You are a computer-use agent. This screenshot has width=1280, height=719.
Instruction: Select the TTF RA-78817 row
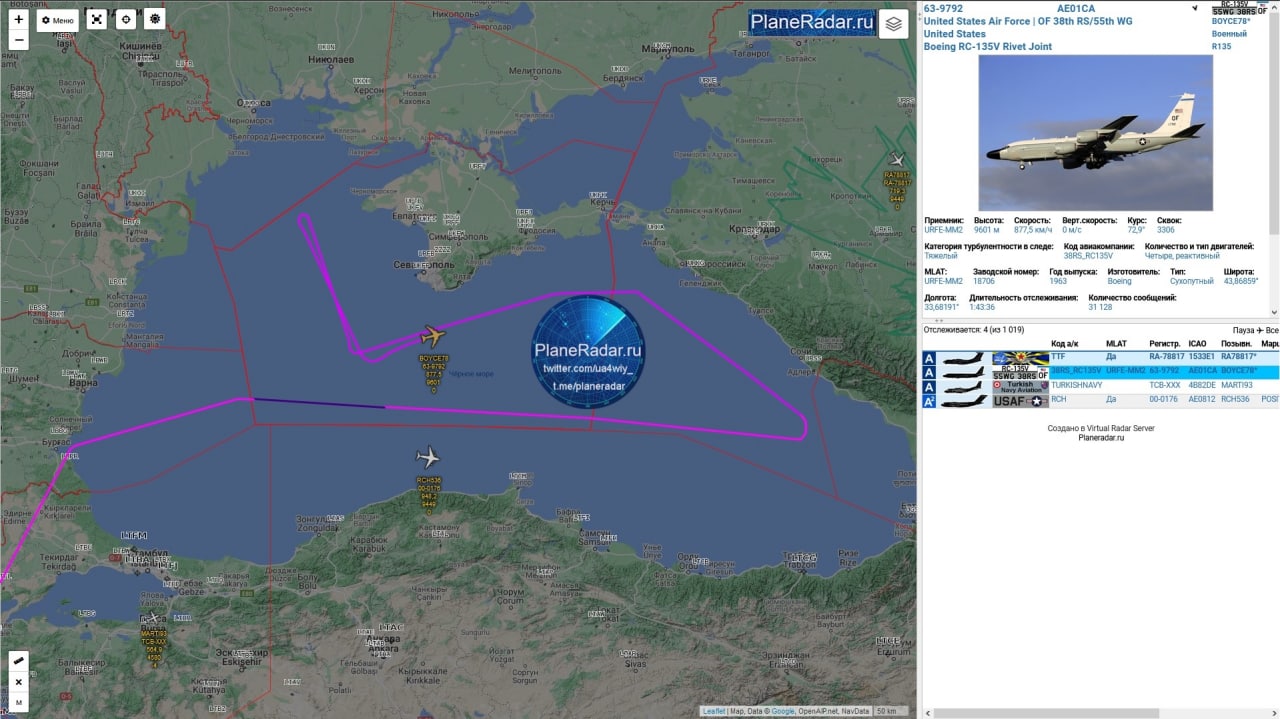tap(1101, 357)
